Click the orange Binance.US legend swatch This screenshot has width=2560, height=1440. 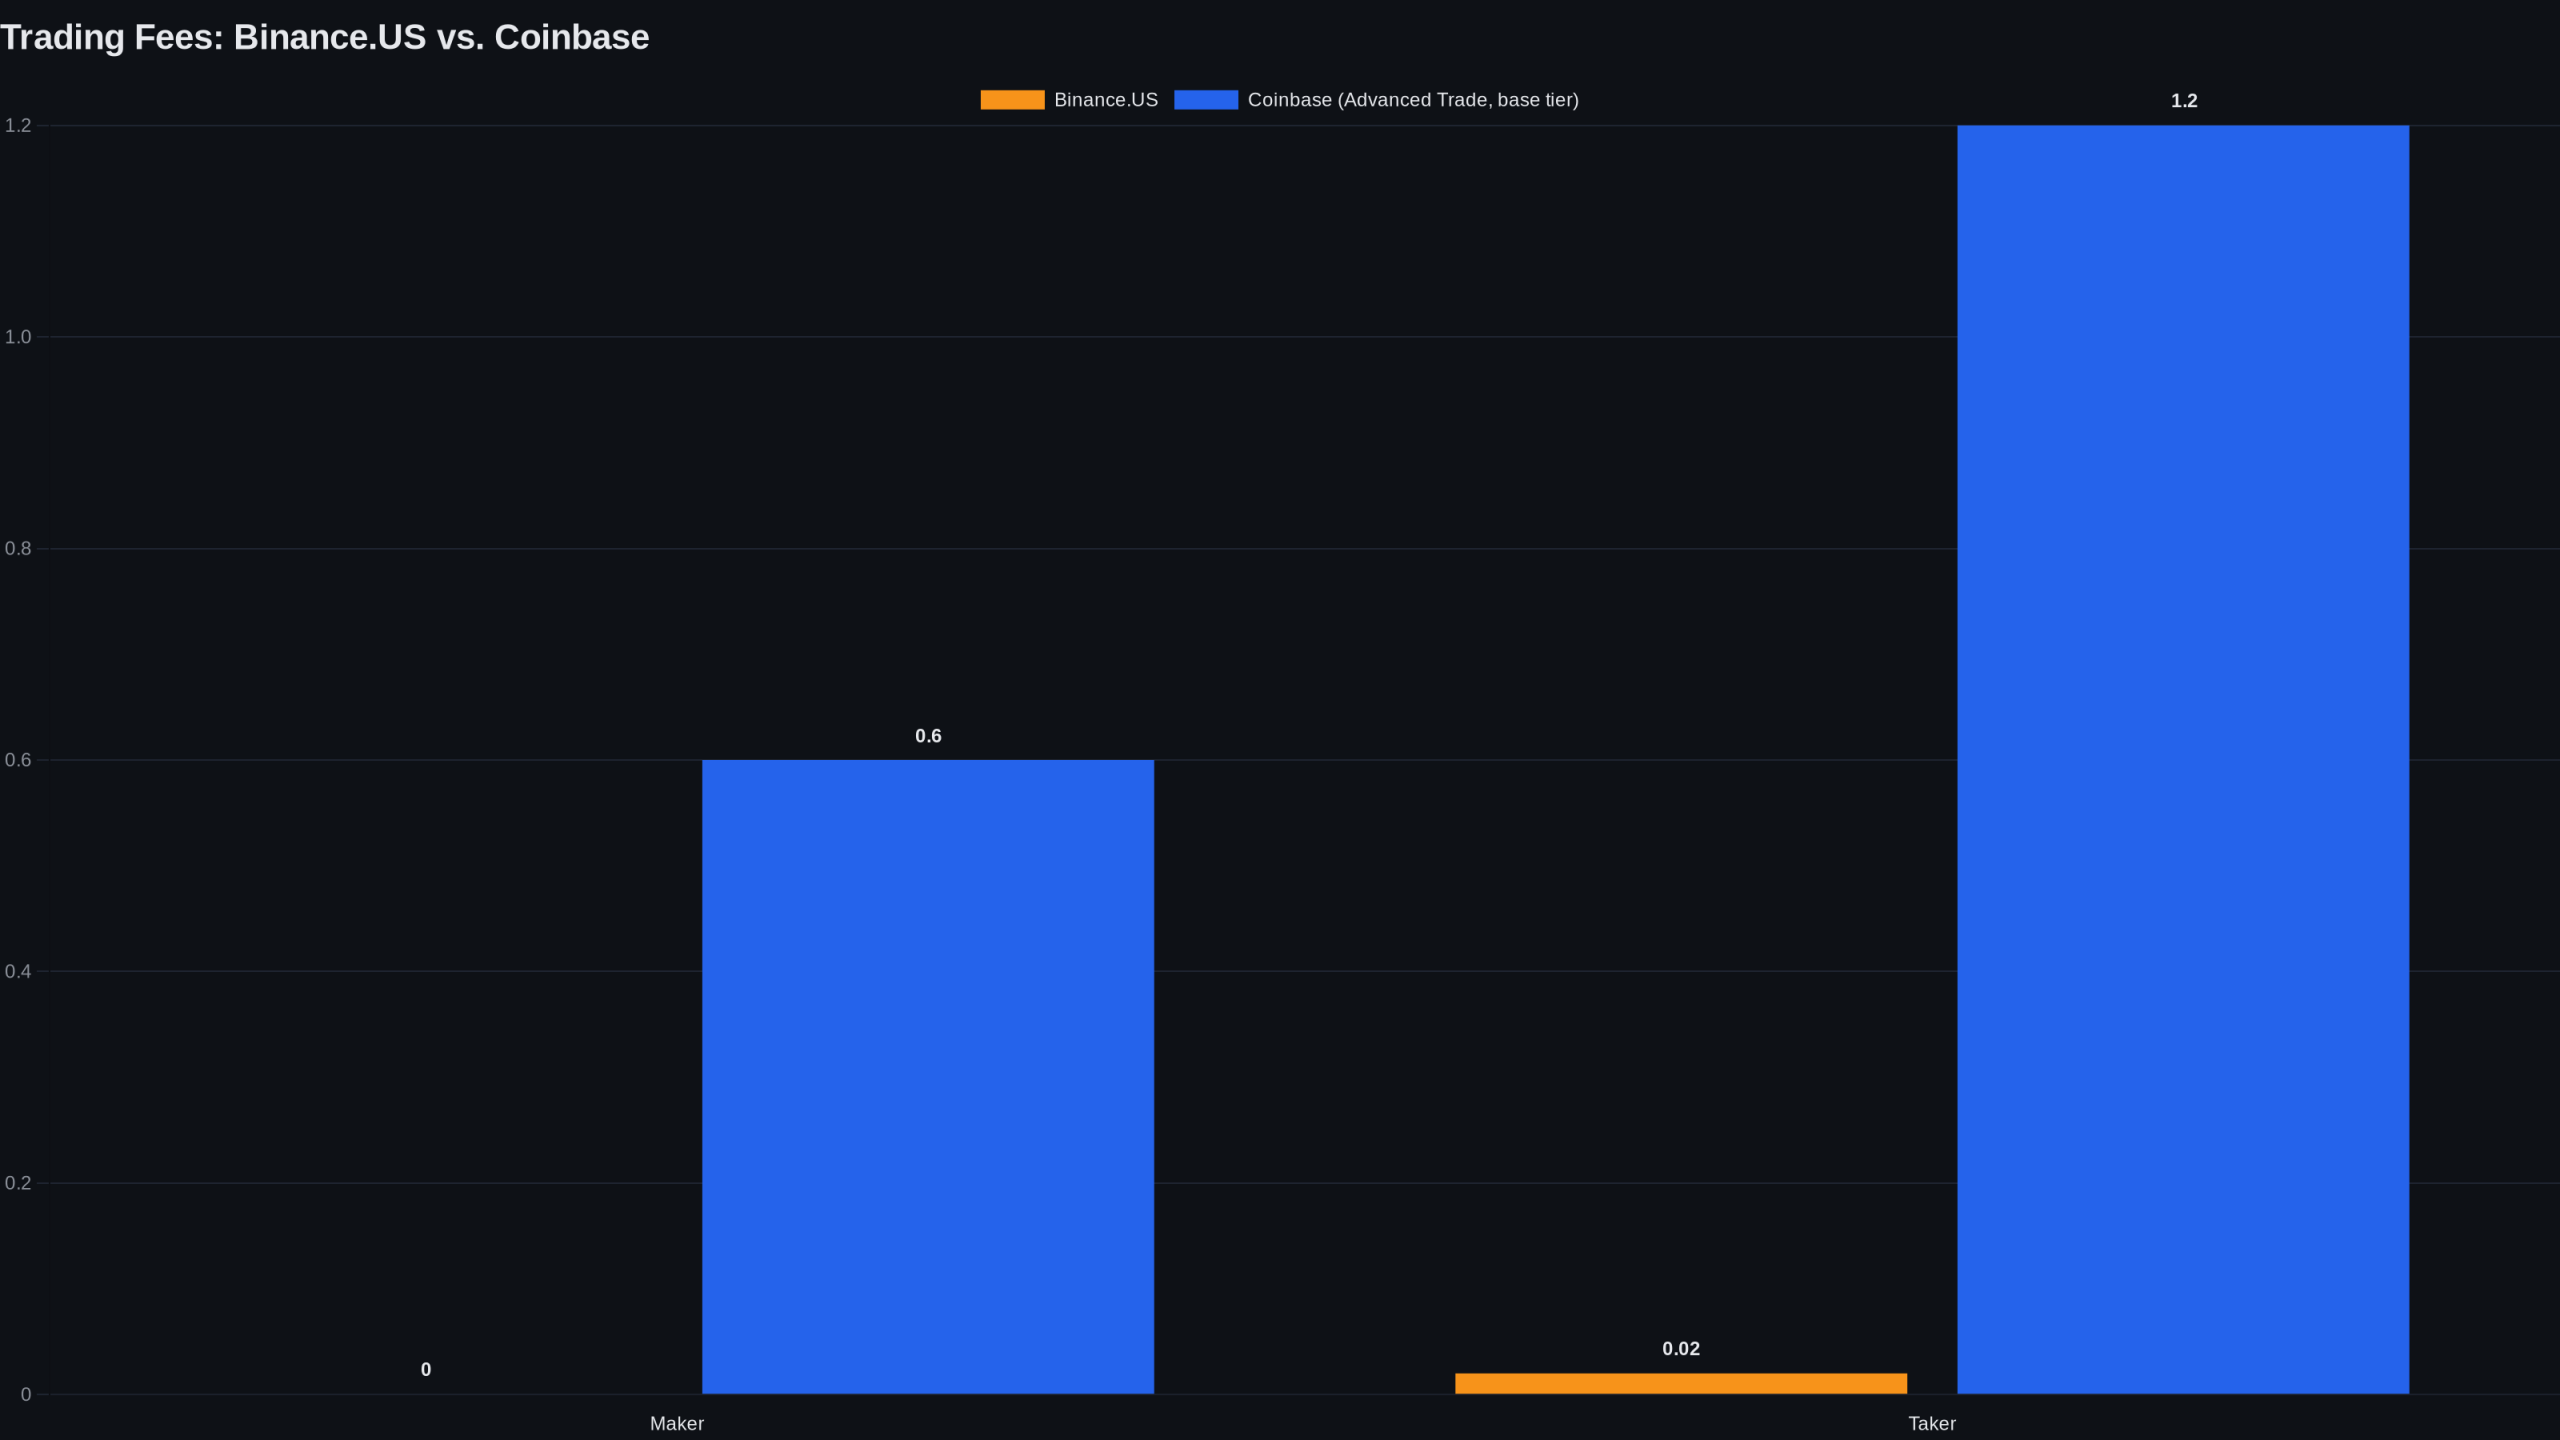click(1012, 100)
